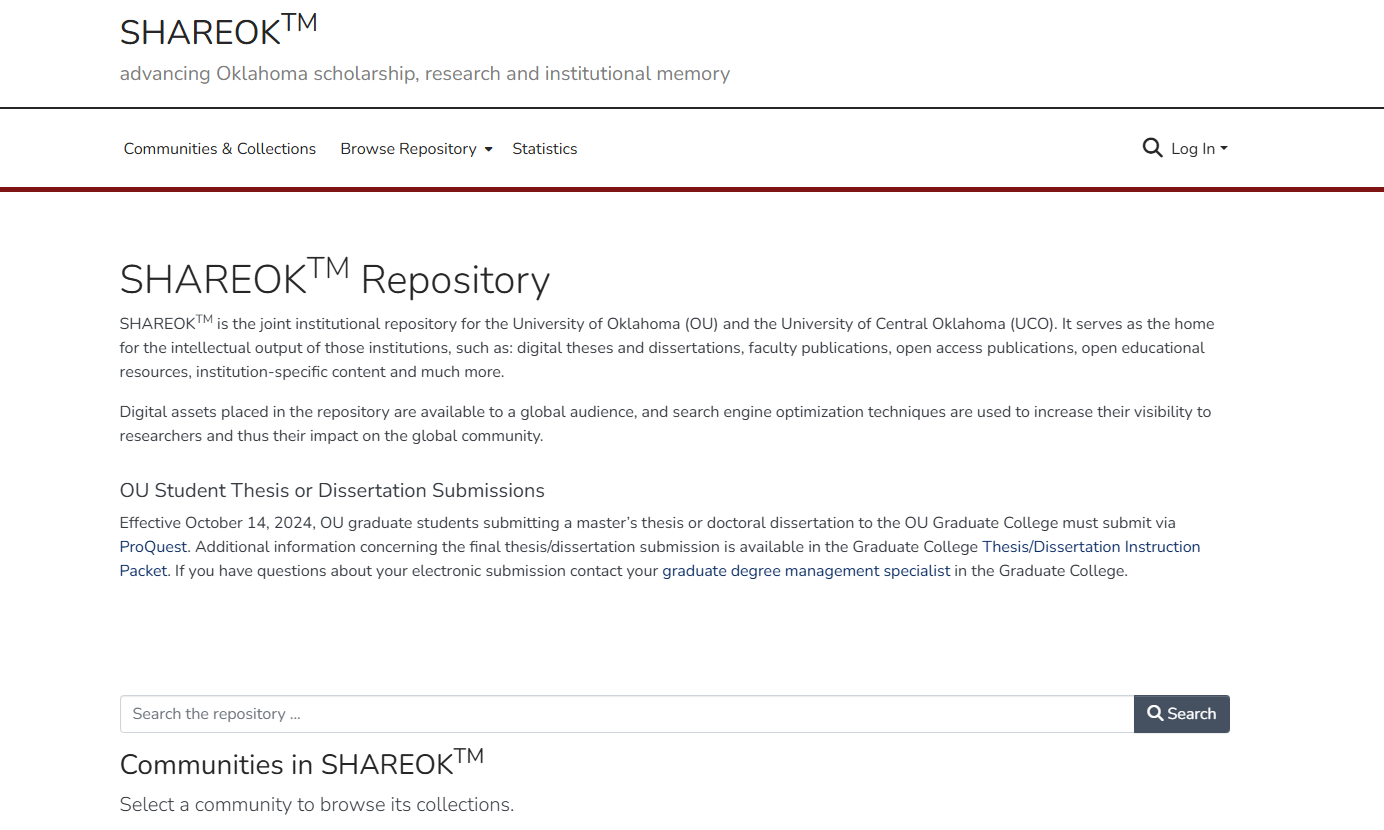Click text Select a community to browse
1384x830 pixels.
(317, 805)
